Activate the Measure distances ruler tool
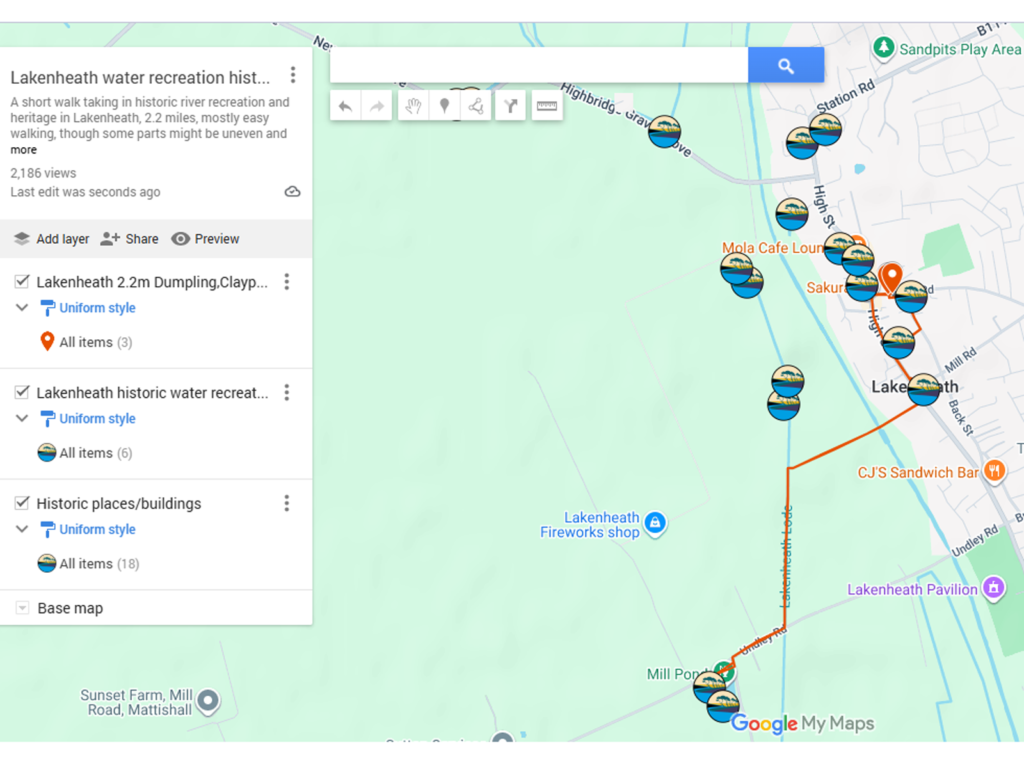The height and width of the screenshot is (768, 1024). pos(546,105)
